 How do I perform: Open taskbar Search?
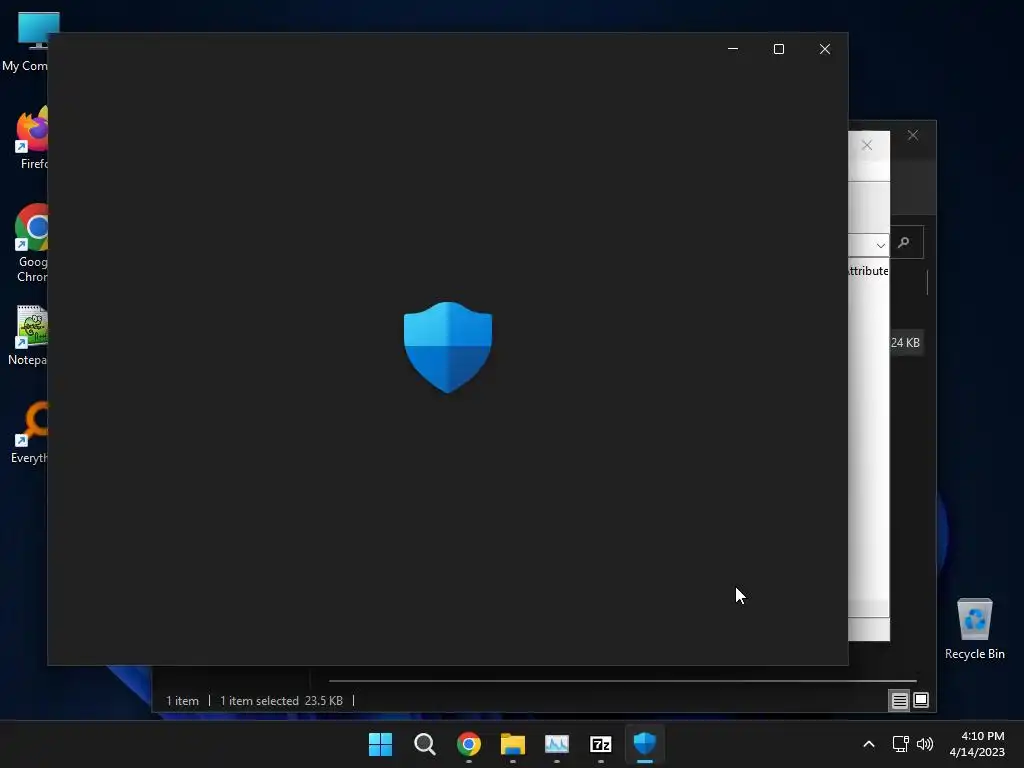(424, 744)
